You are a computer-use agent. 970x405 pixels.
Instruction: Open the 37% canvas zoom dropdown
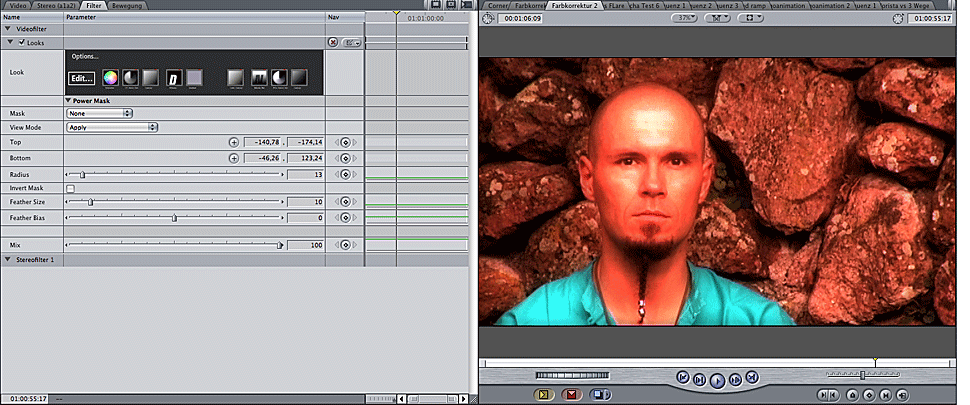coord(683,18)
